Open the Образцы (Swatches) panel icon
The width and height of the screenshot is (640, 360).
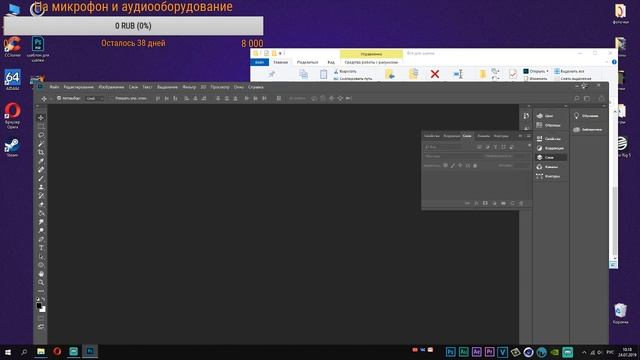(540, 125)
